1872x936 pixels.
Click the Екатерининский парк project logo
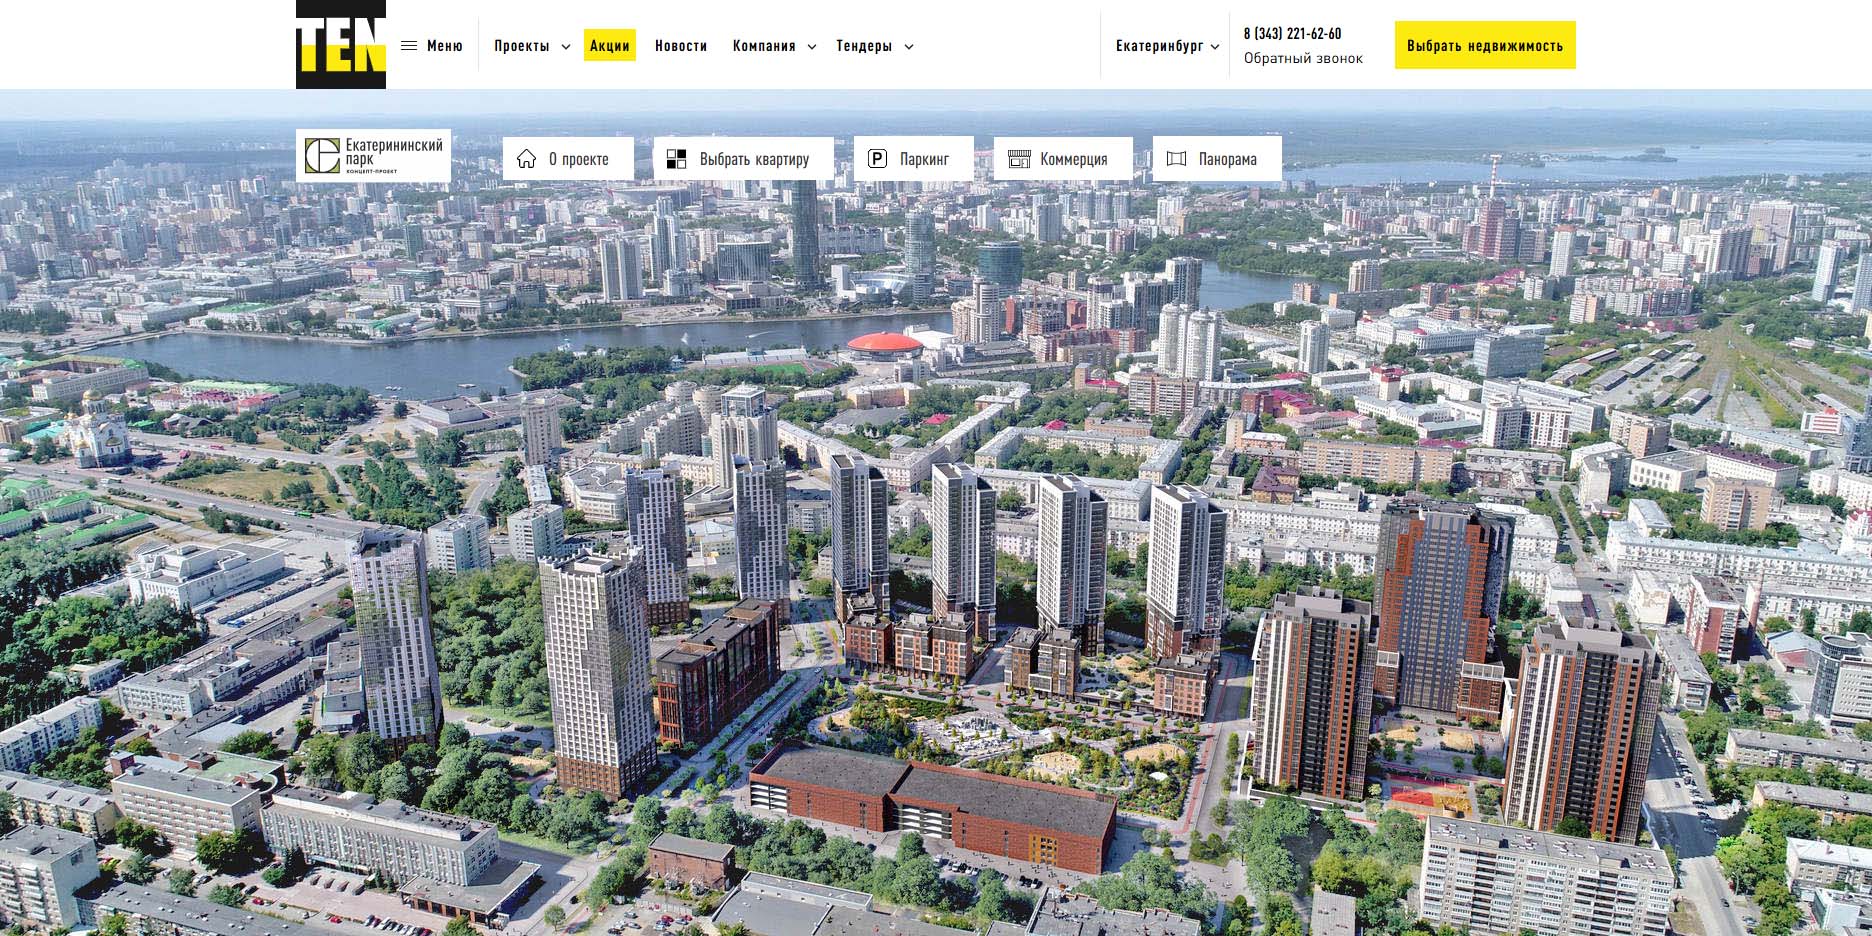[373, 156]
